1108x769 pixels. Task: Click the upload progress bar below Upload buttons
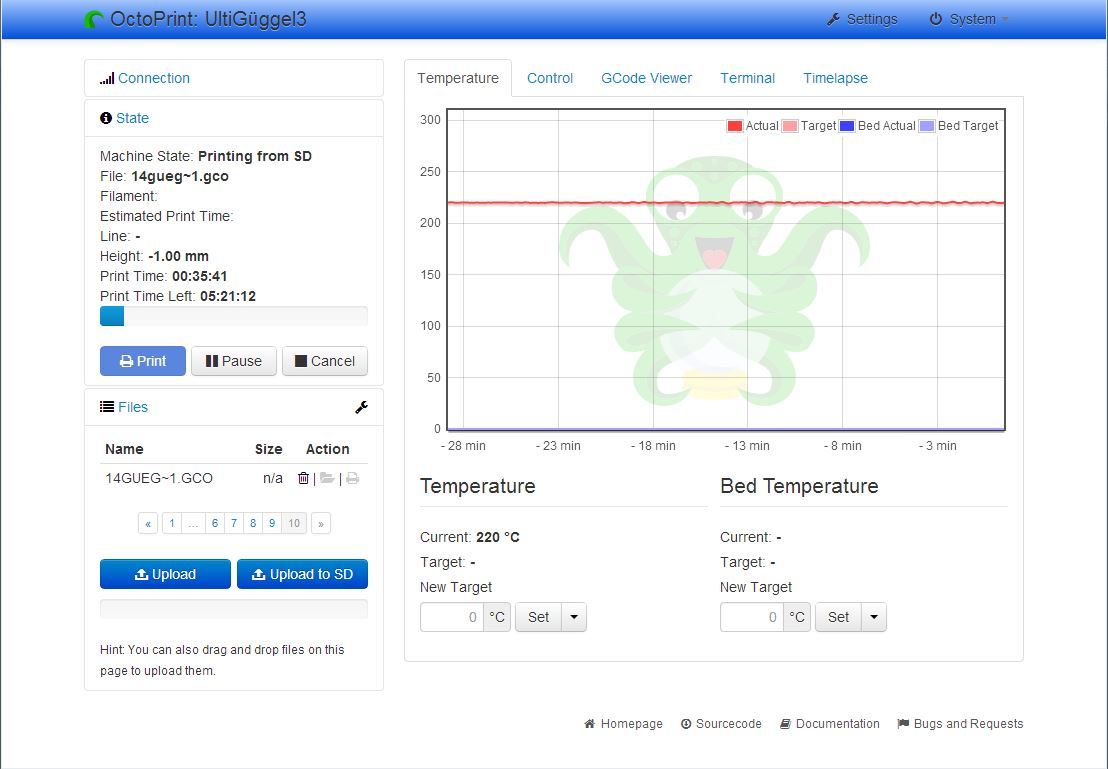point(234,609)
